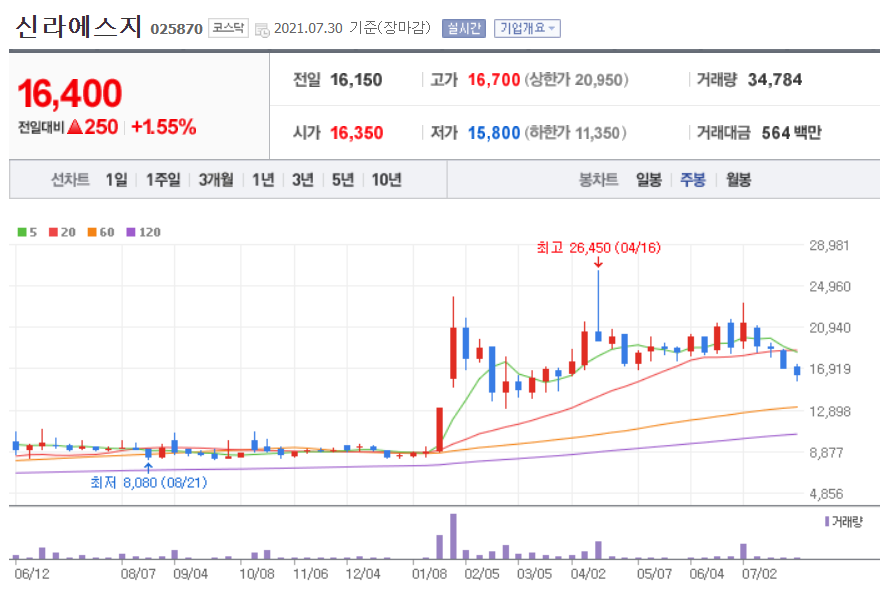Select the 5년 line chart tab

(x=342, y=180)
